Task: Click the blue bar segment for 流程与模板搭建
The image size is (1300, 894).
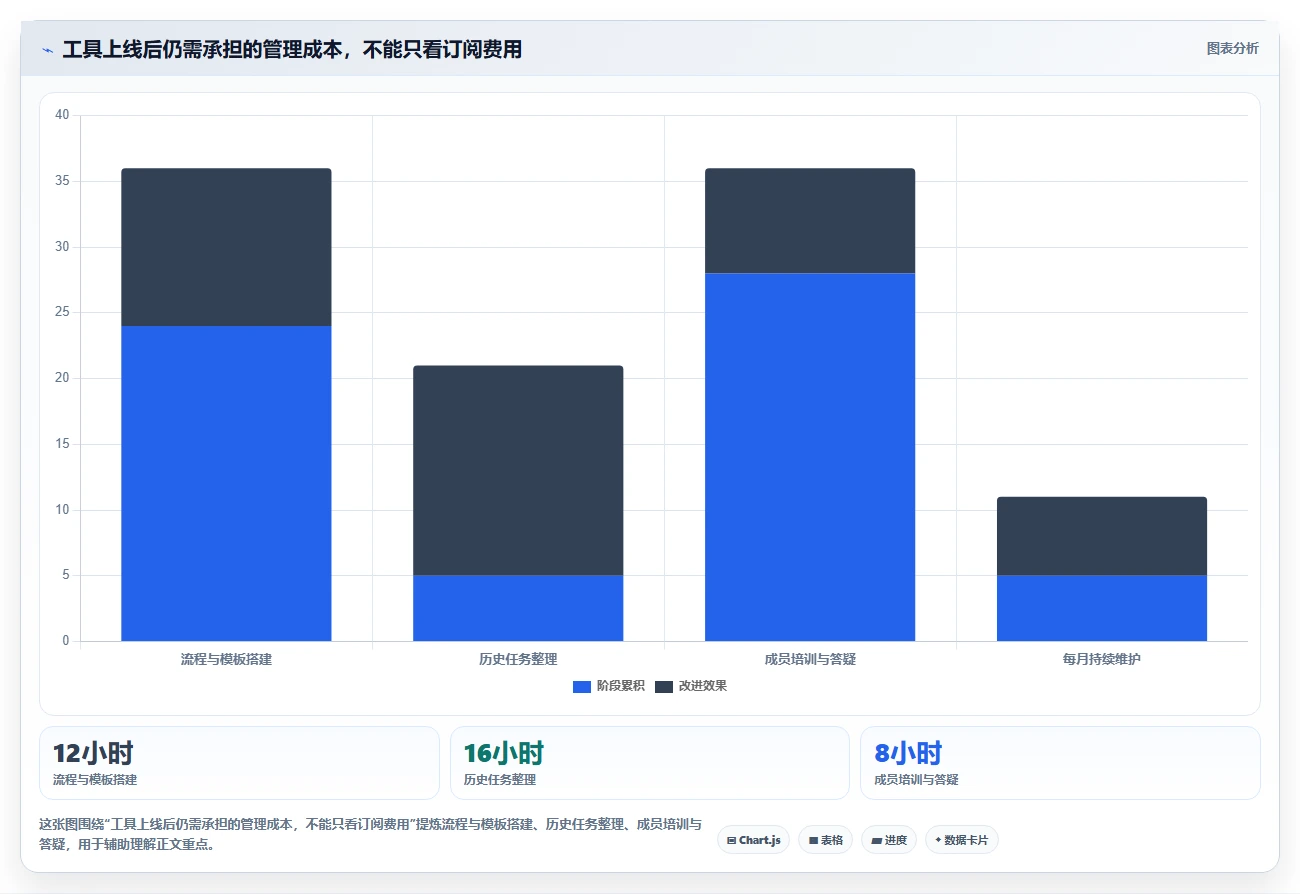Action: 226,483
